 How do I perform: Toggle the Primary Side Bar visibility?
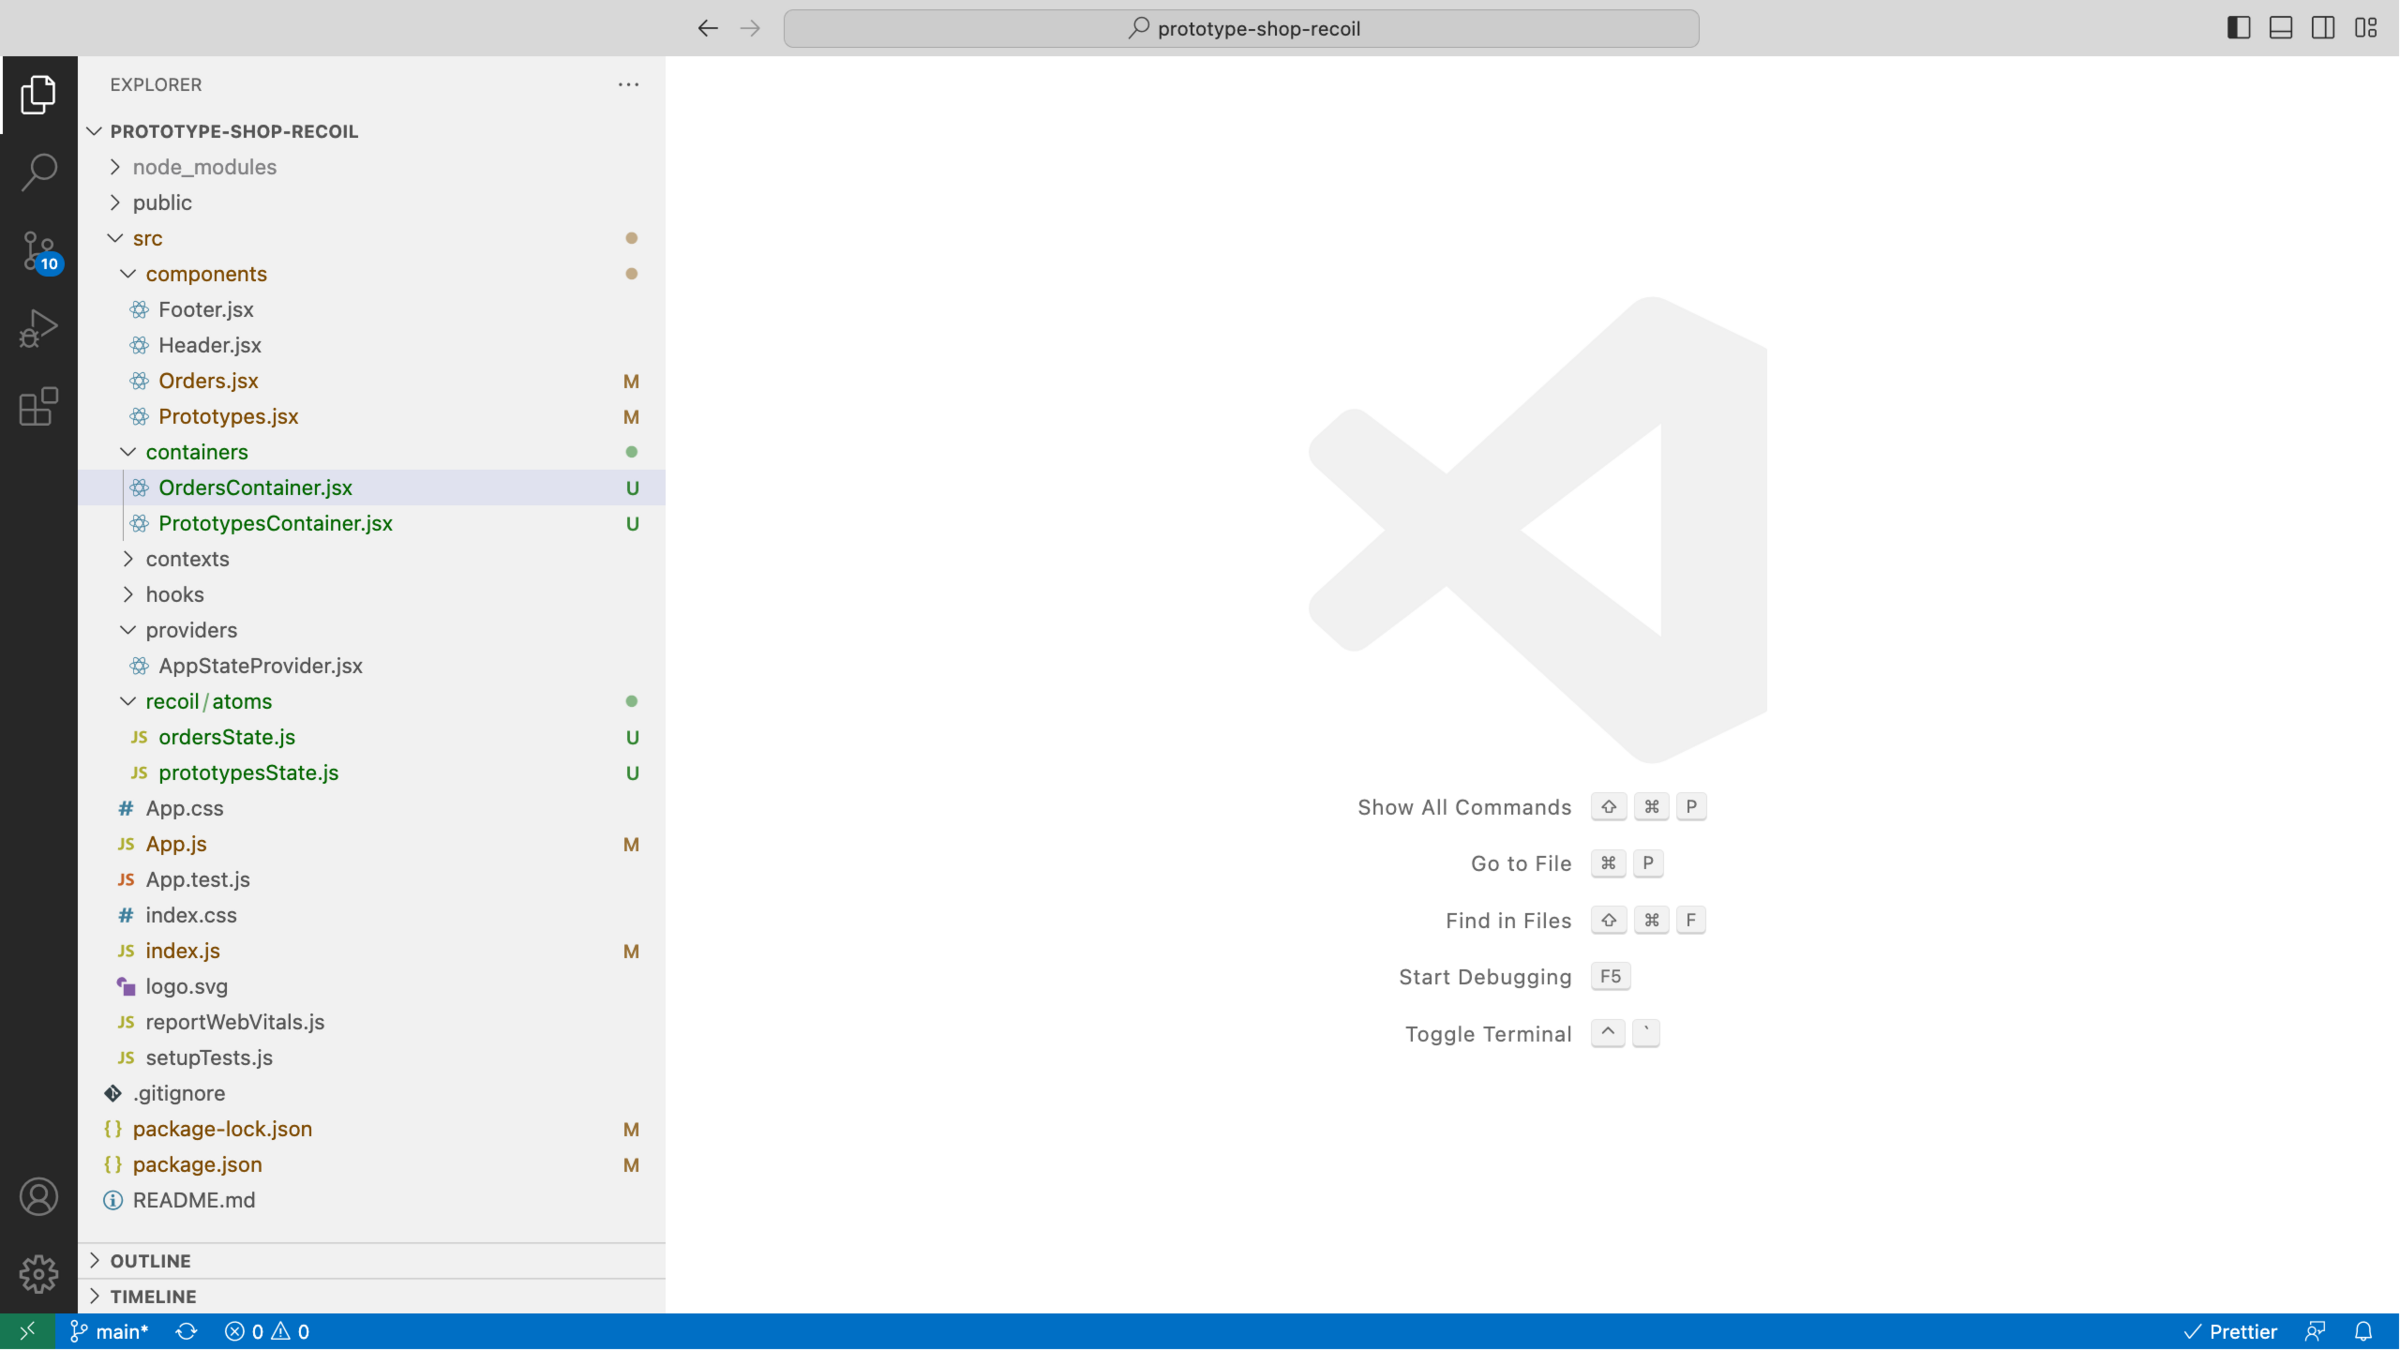click(2238, 28)
